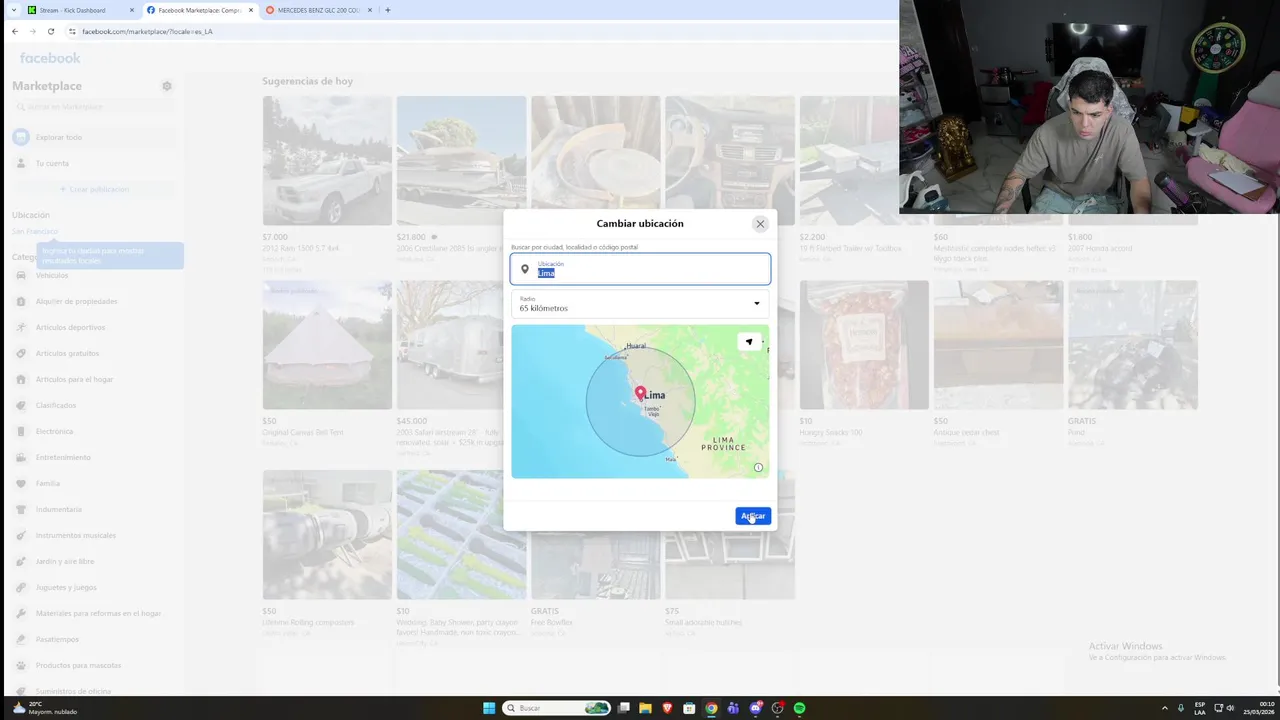This screenshot has height=720, width=1280.
Task: Open the Hungry Snacks $10 listing
Action: [864, 345]
